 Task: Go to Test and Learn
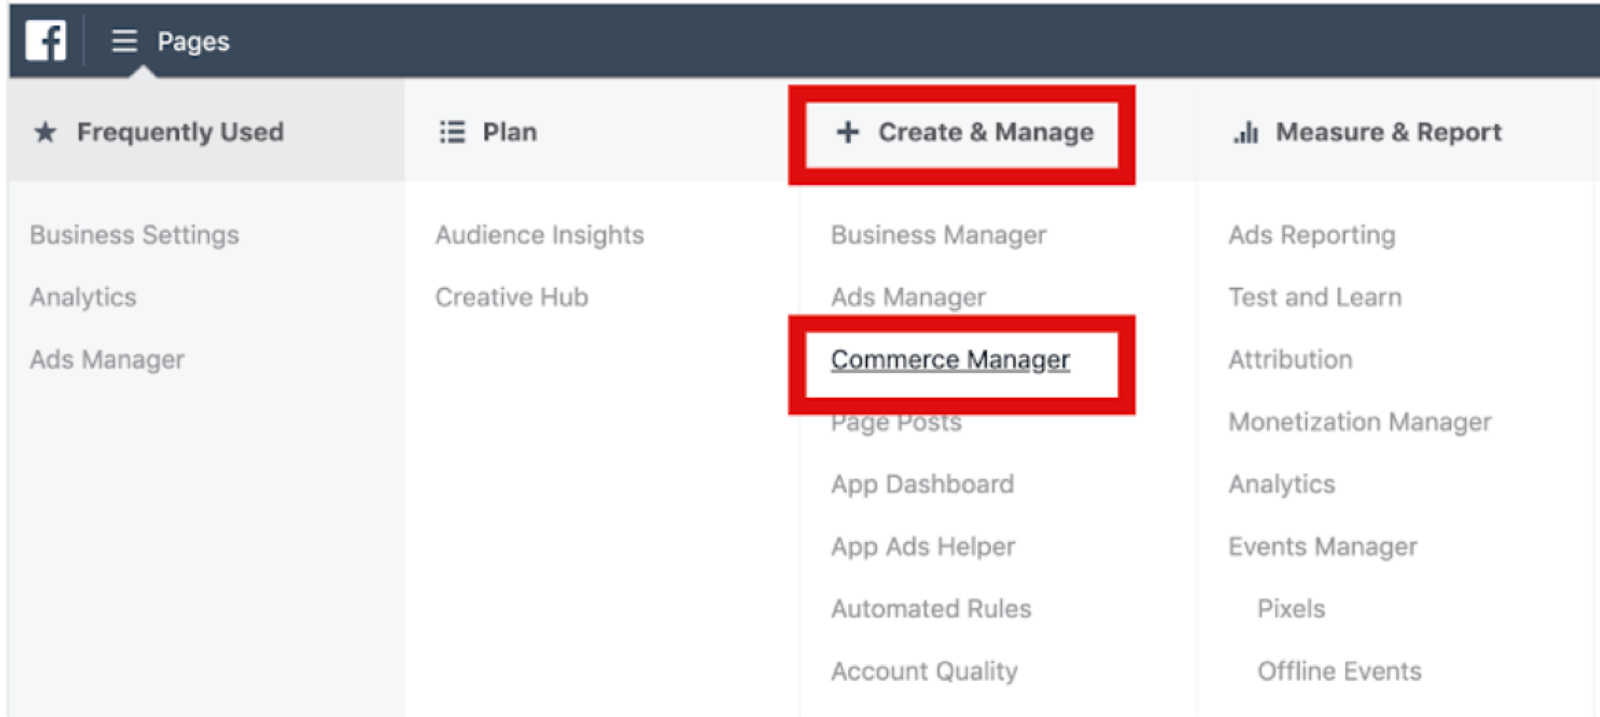(x=1315, y=297)
